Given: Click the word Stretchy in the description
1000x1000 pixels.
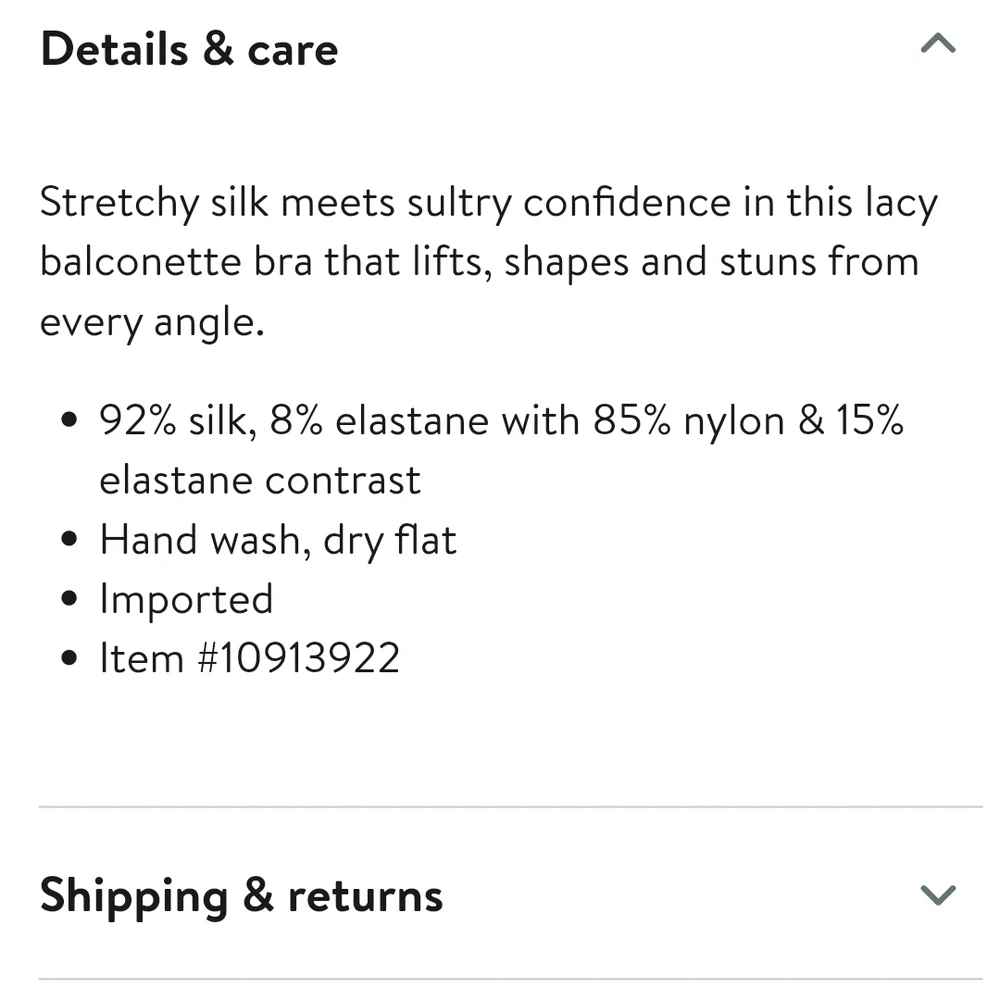Looking at the screenshot, I should point(119,203).
